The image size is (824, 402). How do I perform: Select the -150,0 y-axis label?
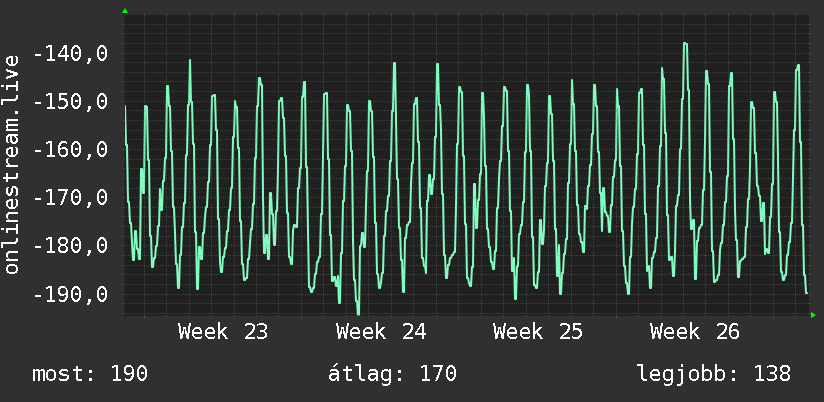pos(70,102)
